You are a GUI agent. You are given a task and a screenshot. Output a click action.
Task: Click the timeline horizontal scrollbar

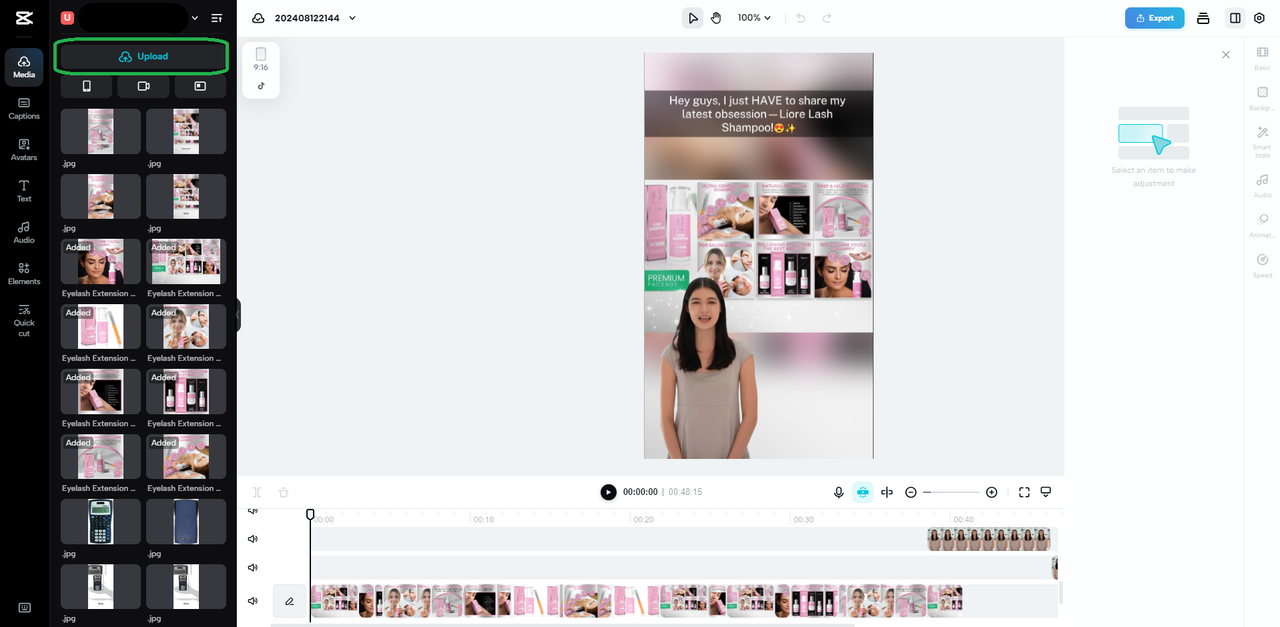pyautogui.click(x=562, y=625)
